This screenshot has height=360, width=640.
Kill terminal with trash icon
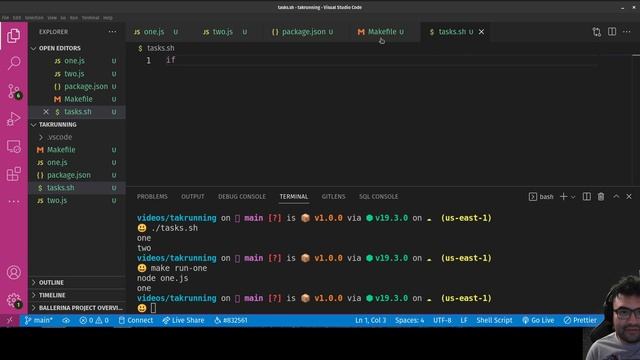click(x=601, y=197)
